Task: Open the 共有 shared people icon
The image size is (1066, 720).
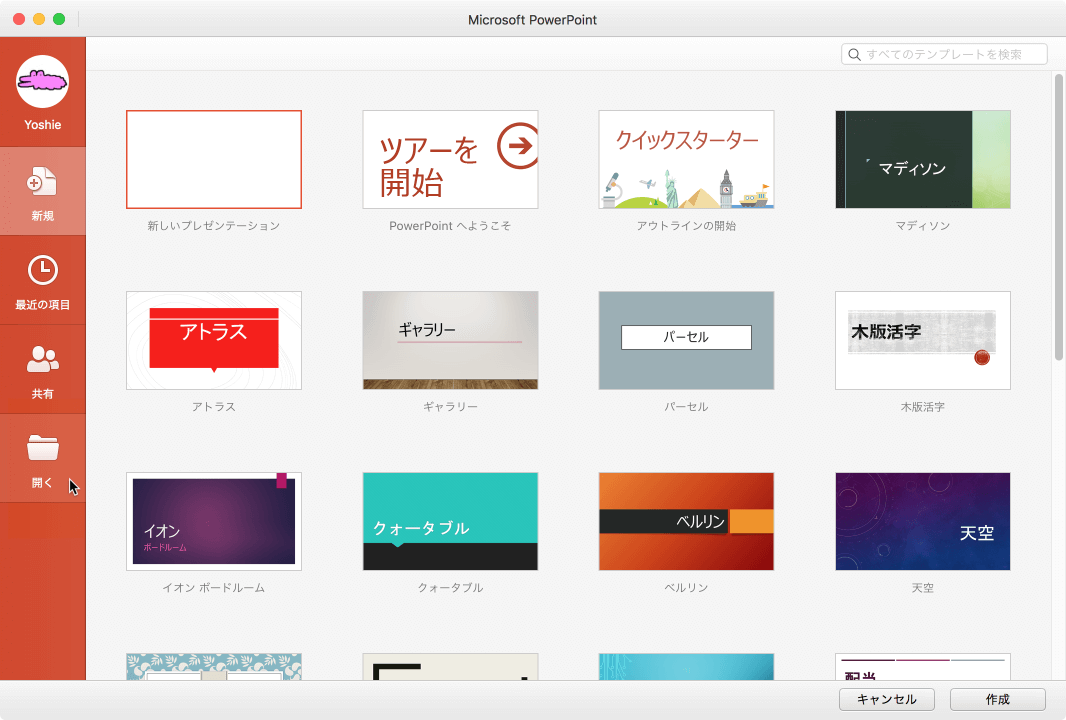Action: (43, 359)
